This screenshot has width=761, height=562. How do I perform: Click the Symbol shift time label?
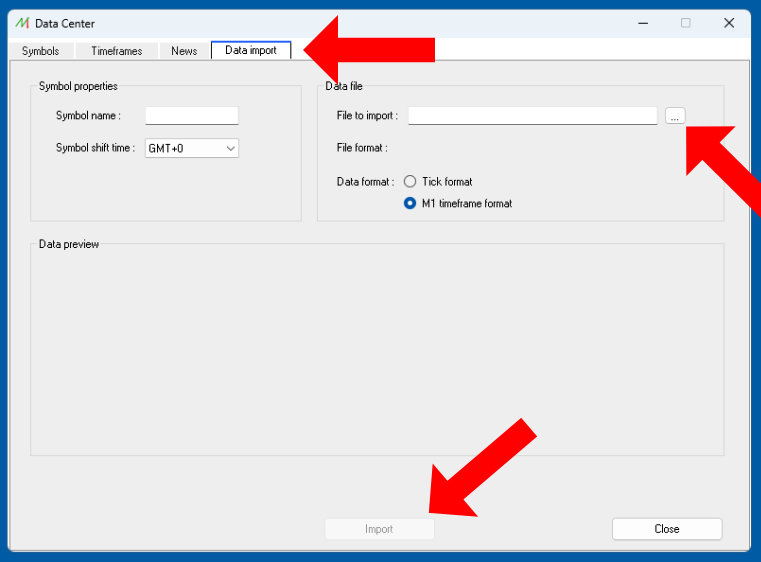(95, 148)
